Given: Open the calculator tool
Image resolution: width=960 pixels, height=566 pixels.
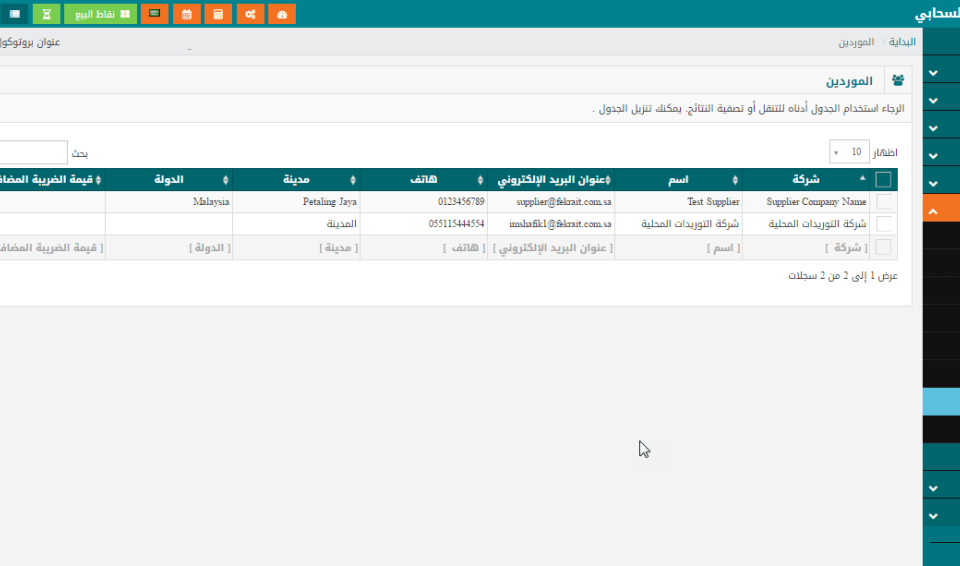Looking at the screenshot, I should (x=218, y=14).
